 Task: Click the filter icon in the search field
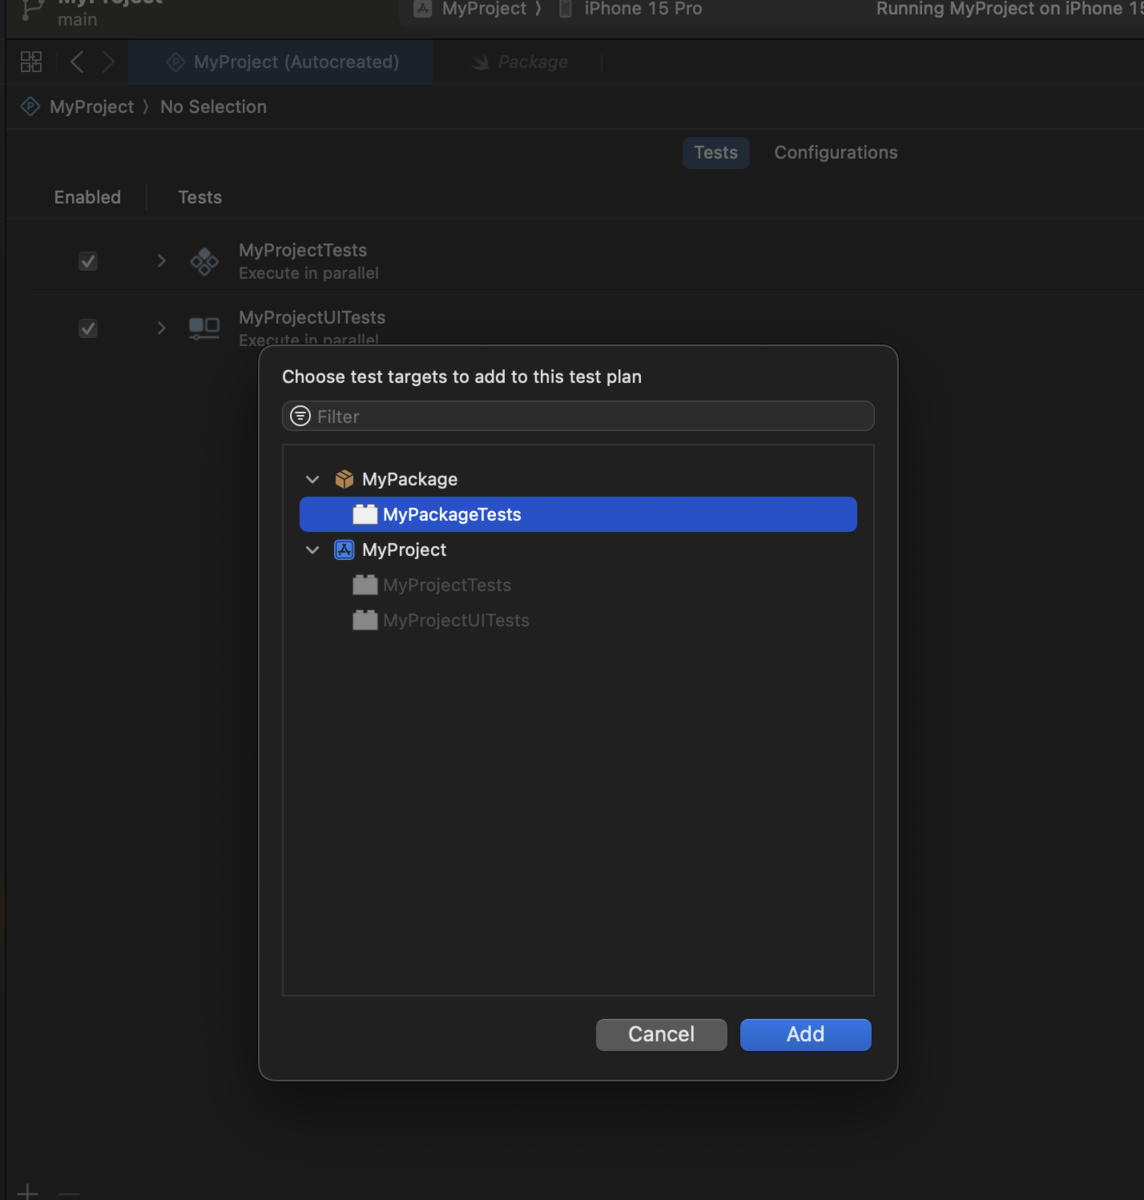click(300, 415)
